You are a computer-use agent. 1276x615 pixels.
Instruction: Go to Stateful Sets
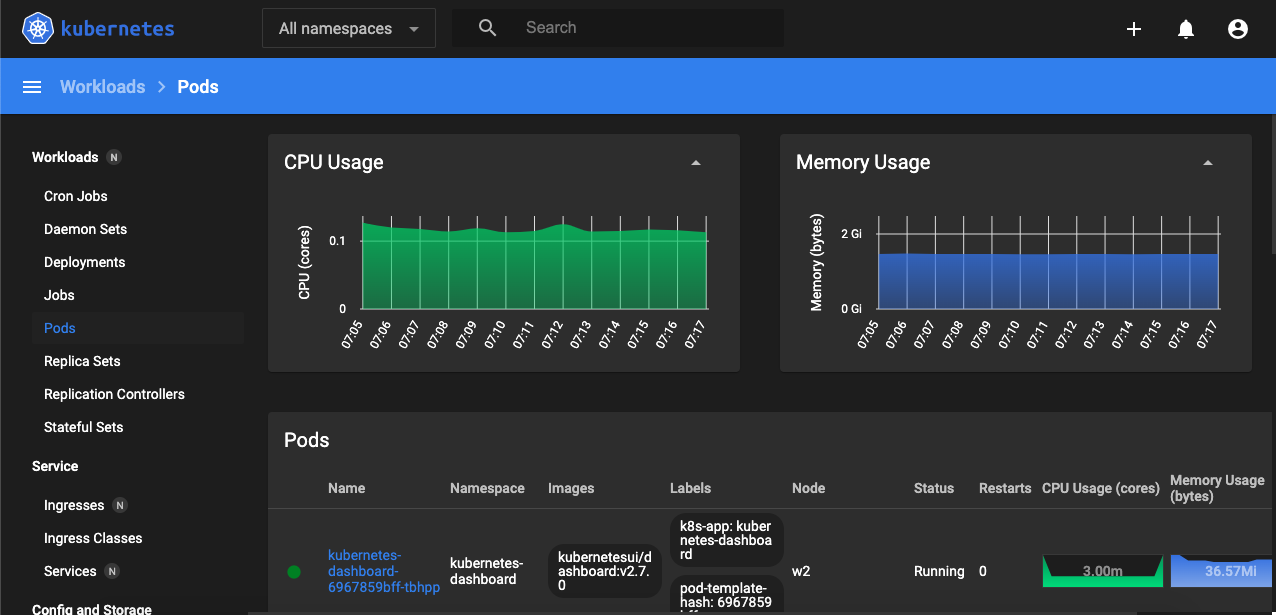(x=84, y=427)
